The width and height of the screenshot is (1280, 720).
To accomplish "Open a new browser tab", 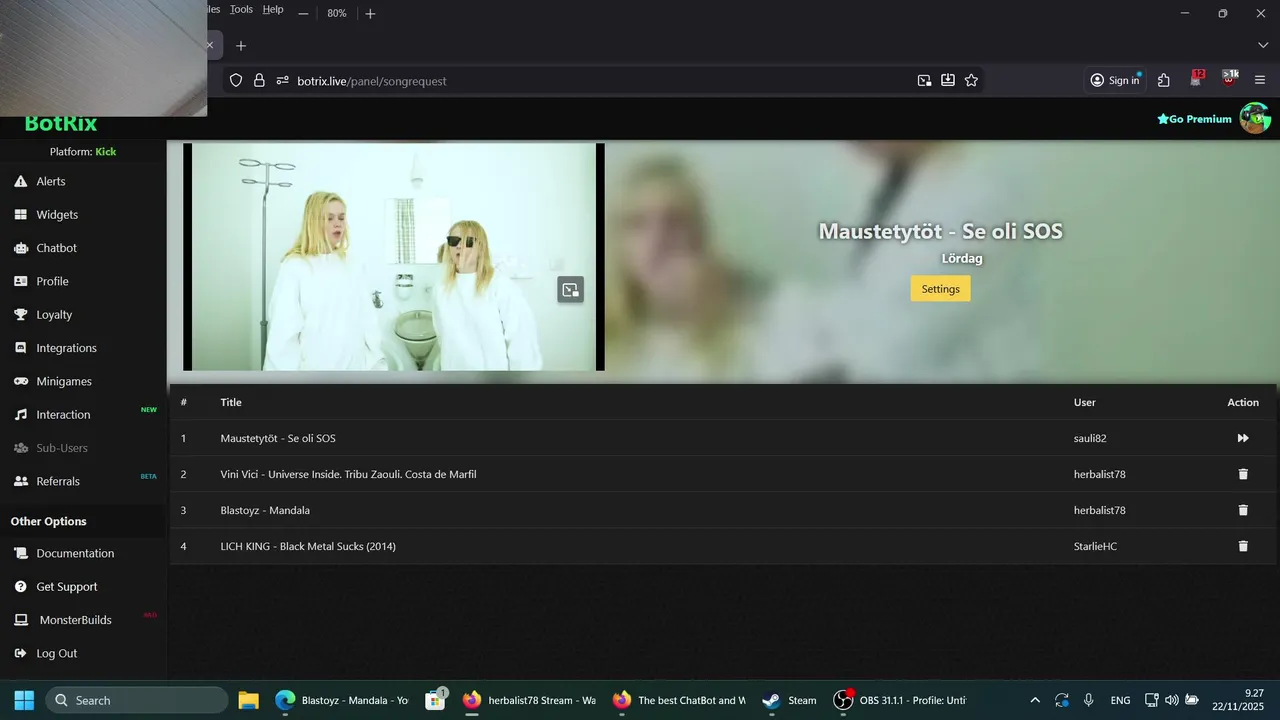I will (x=241, y=45).
